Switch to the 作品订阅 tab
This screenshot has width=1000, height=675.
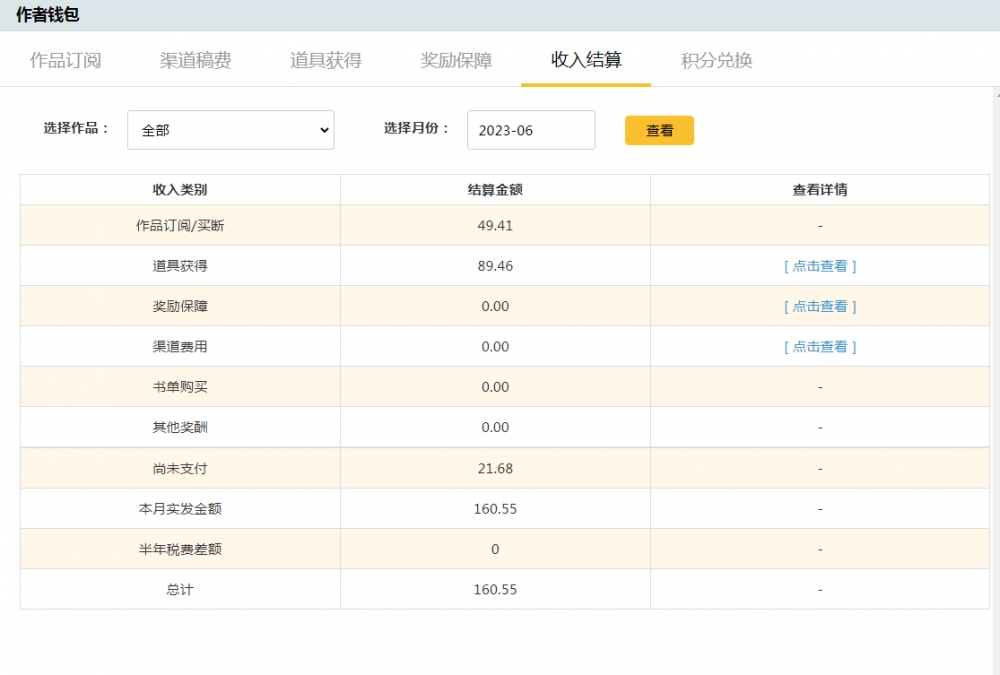65,60
